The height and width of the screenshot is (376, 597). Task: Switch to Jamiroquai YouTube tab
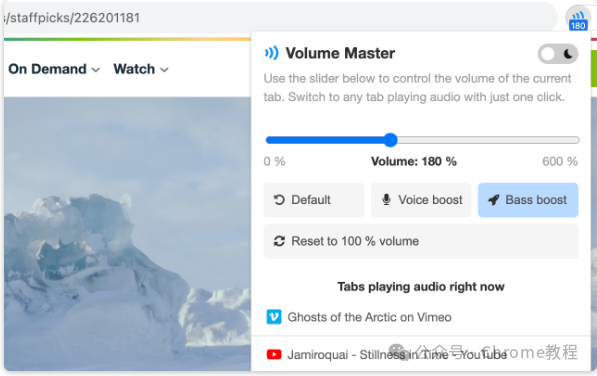coord(421,355)
